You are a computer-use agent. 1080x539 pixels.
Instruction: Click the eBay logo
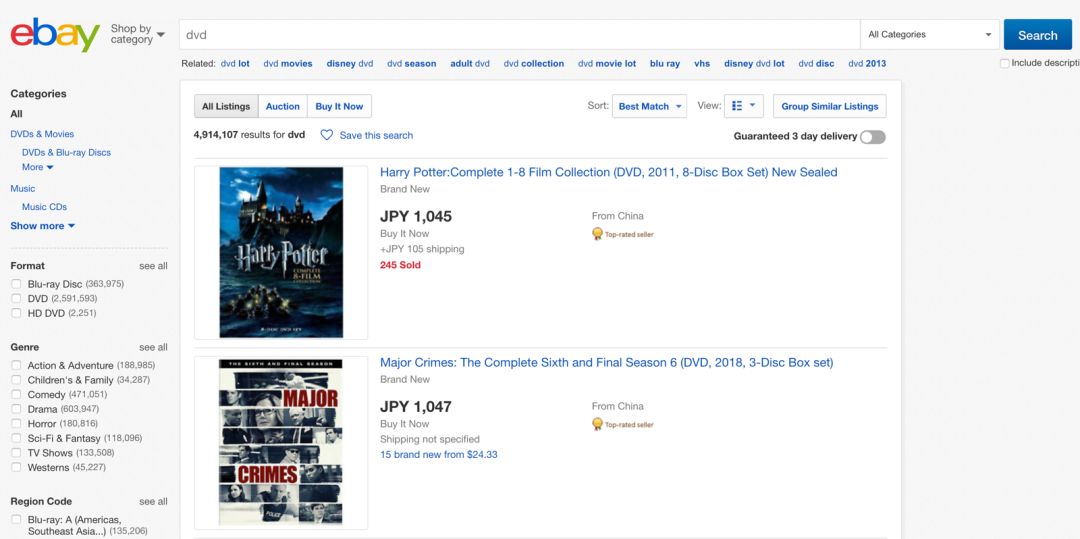[x=55, y=34]
